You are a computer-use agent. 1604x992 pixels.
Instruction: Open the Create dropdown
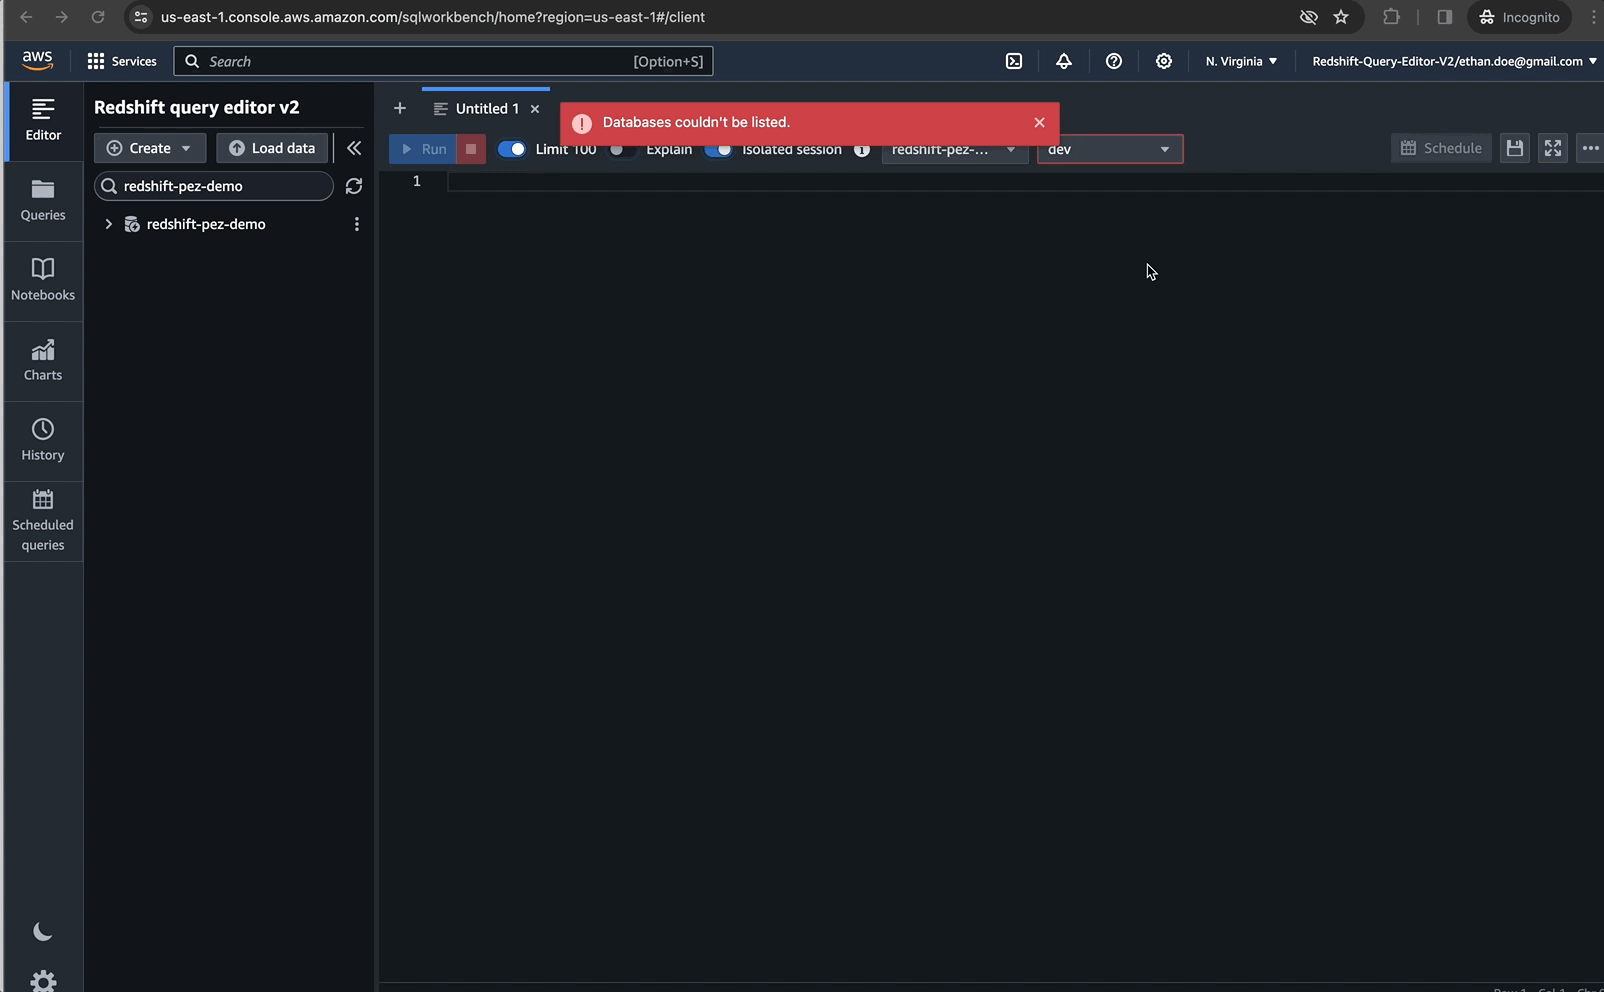(150, 148)
